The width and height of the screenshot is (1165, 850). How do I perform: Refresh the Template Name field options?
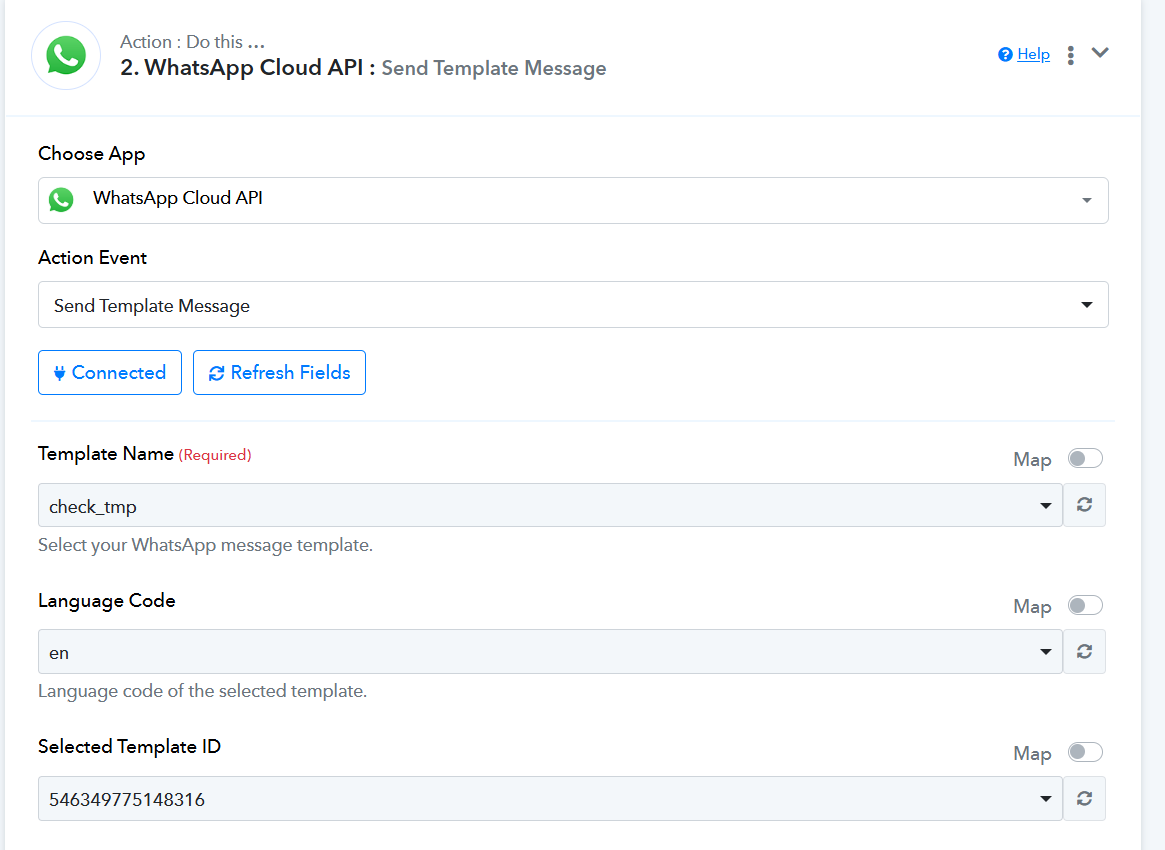(x=1084, y=505)
